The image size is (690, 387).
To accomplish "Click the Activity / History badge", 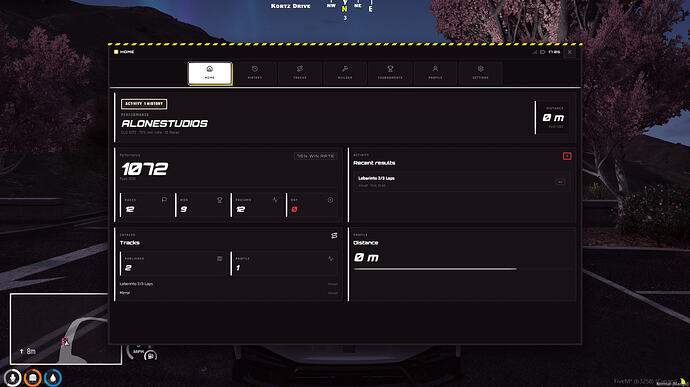I will (144, 104).
